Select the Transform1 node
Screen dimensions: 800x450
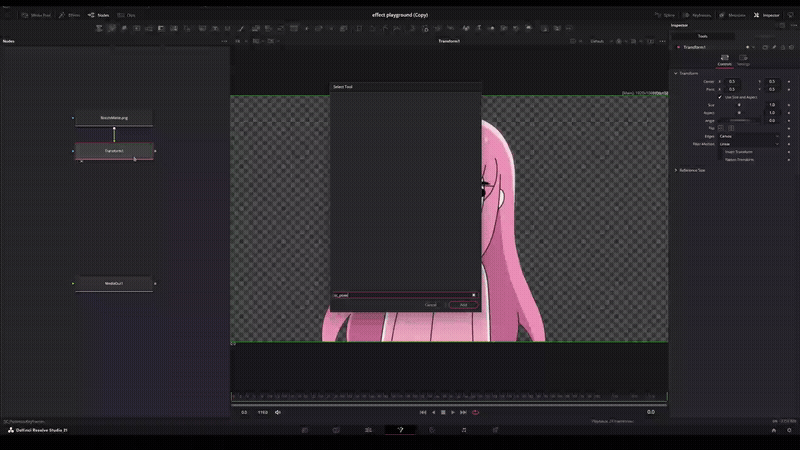click(114, 151)
